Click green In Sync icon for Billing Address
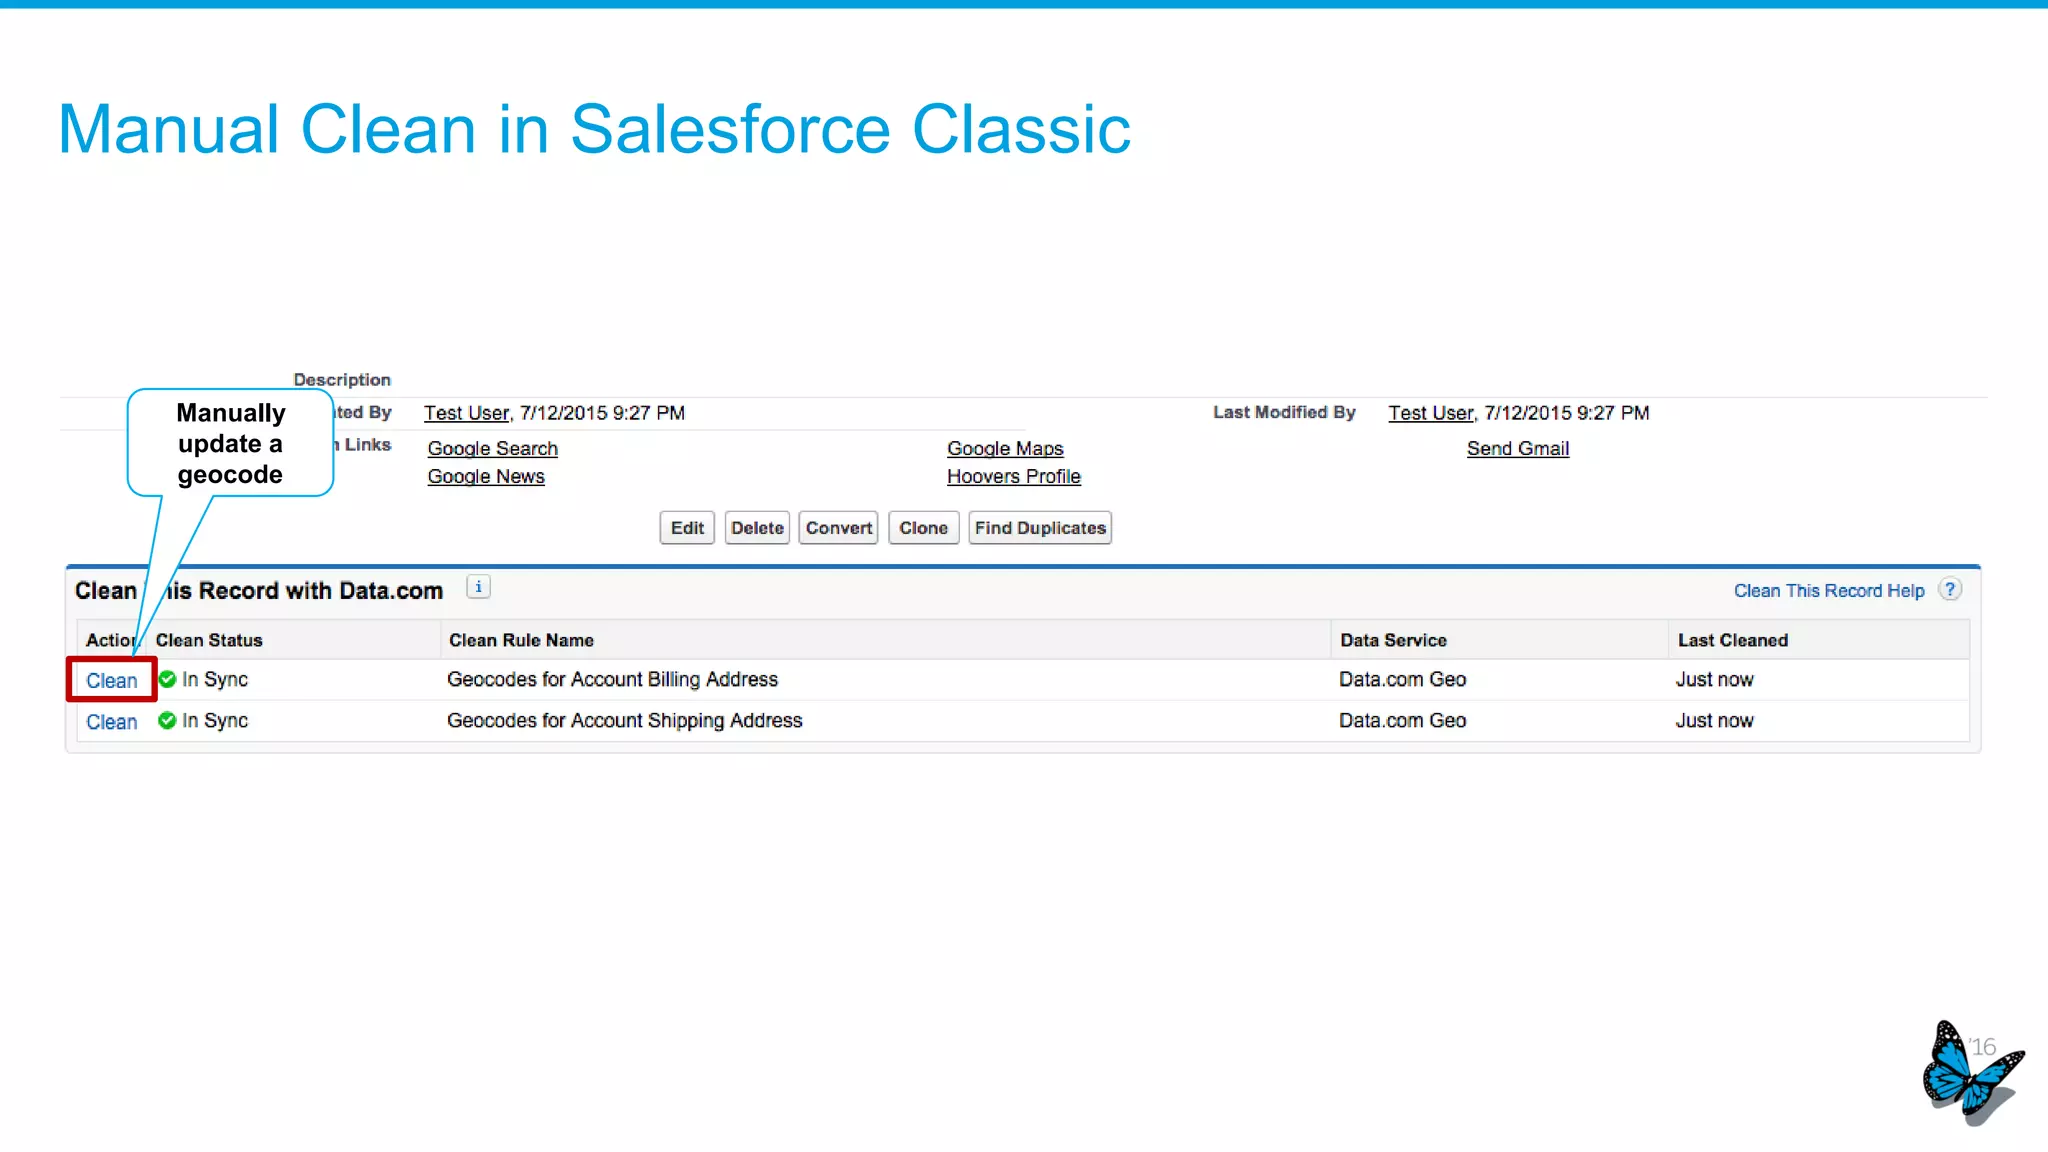 pyautogui.click(x=167, y=679)
